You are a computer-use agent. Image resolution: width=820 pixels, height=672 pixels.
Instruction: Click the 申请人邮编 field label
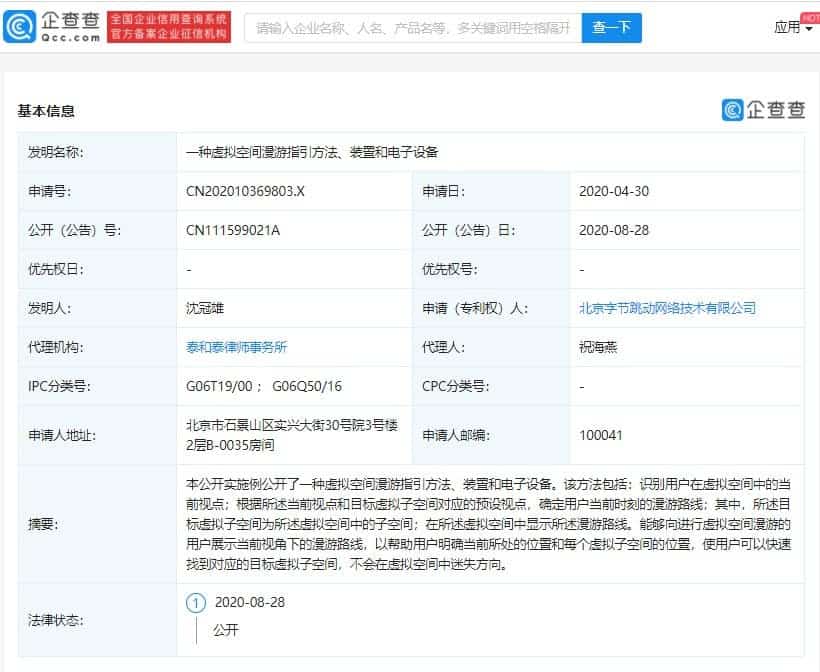(x=455, y=435)
